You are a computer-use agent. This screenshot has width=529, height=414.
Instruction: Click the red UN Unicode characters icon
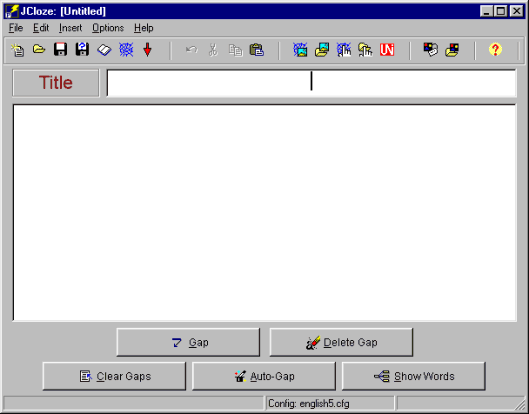387,50
